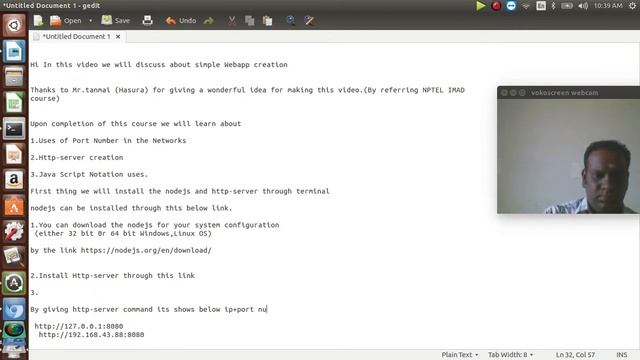This screenshot has width=640, height=360.
Task: Open System Settings from launcher
Action: click(x=14, y=231)
